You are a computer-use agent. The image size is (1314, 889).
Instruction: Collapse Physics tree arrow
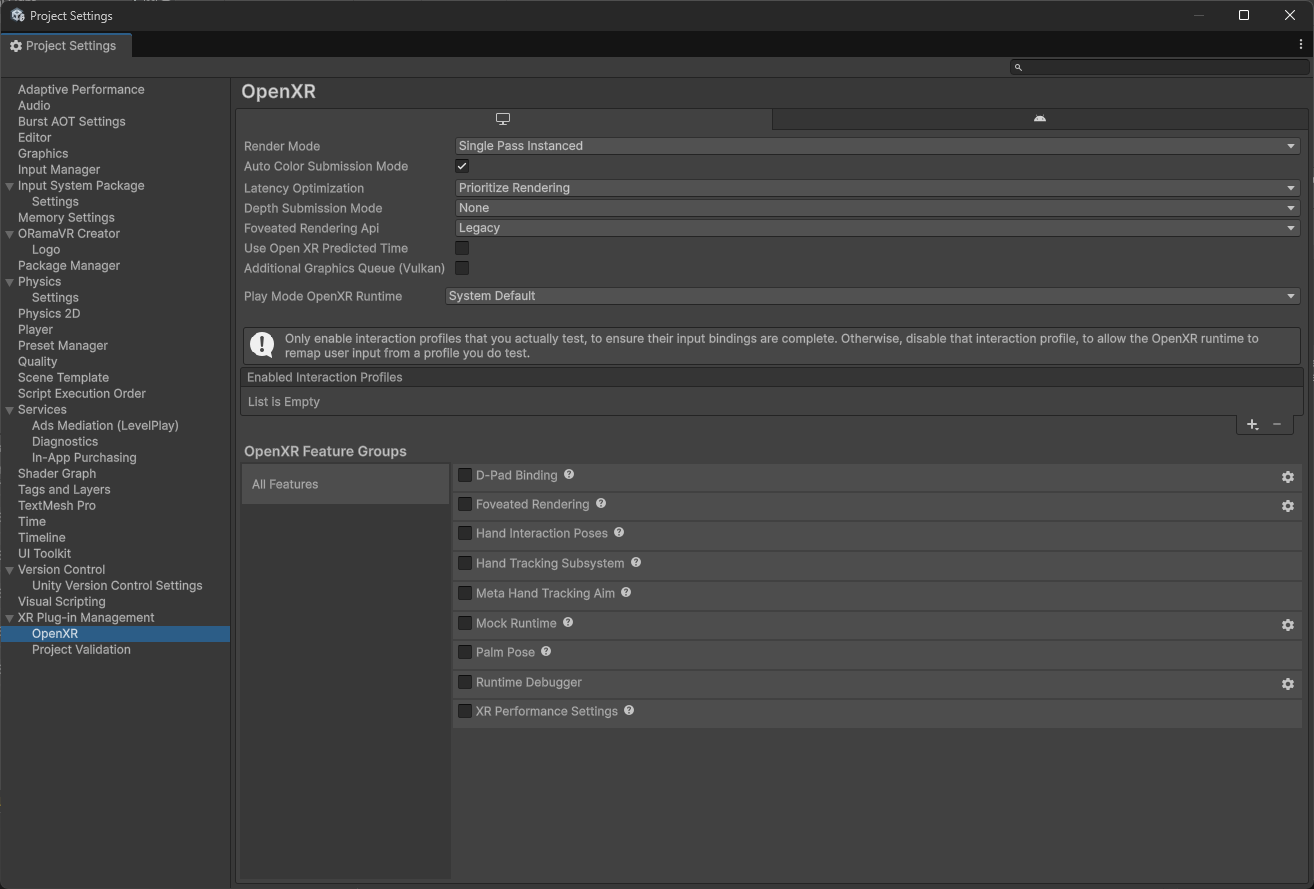(x=10, y=282)
